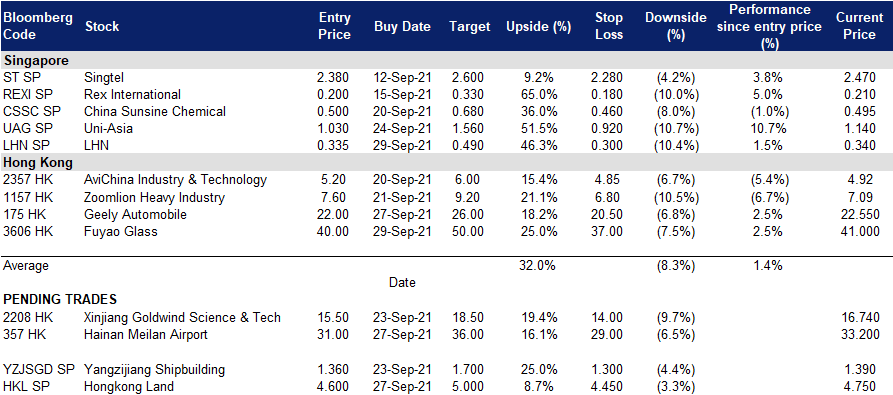Click AviChina Industry & Technology cell

[x=175, y=180]
